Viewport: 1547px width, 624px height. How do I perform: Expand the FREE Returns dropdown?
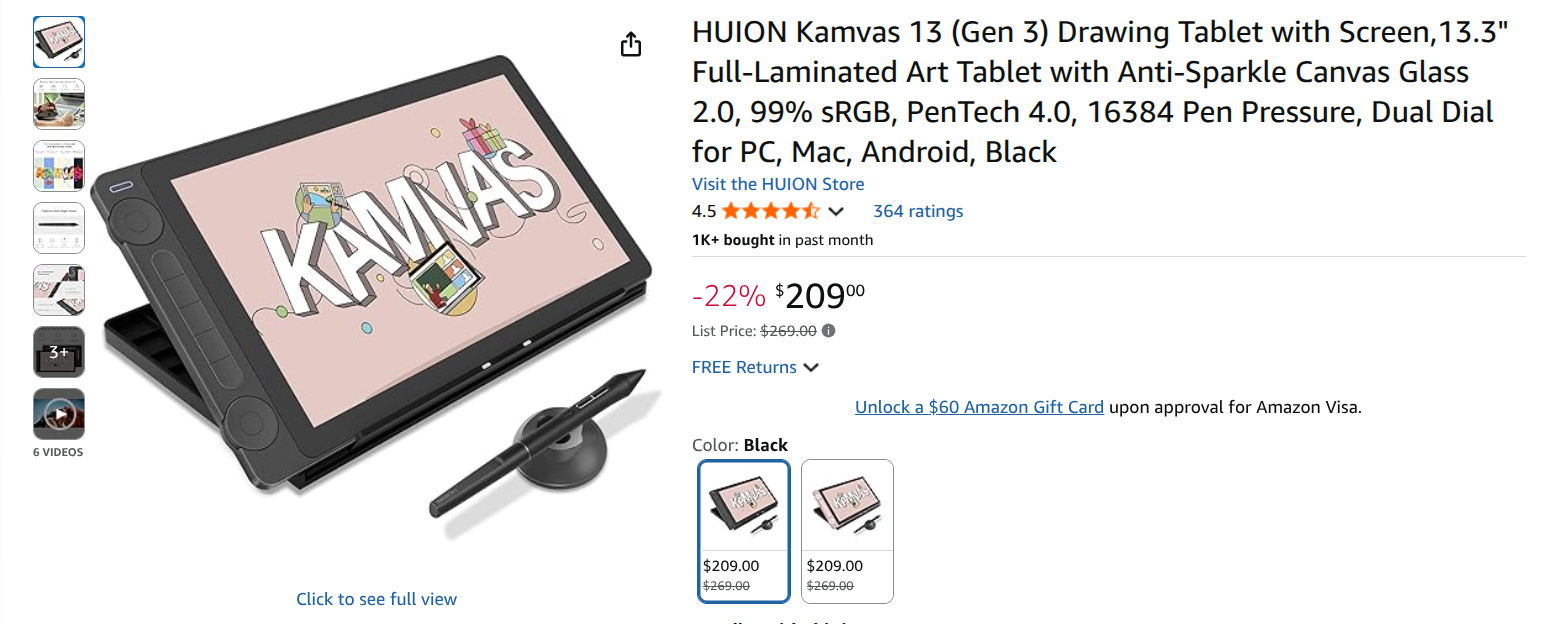pyautogui.click(x=755, y=367)
